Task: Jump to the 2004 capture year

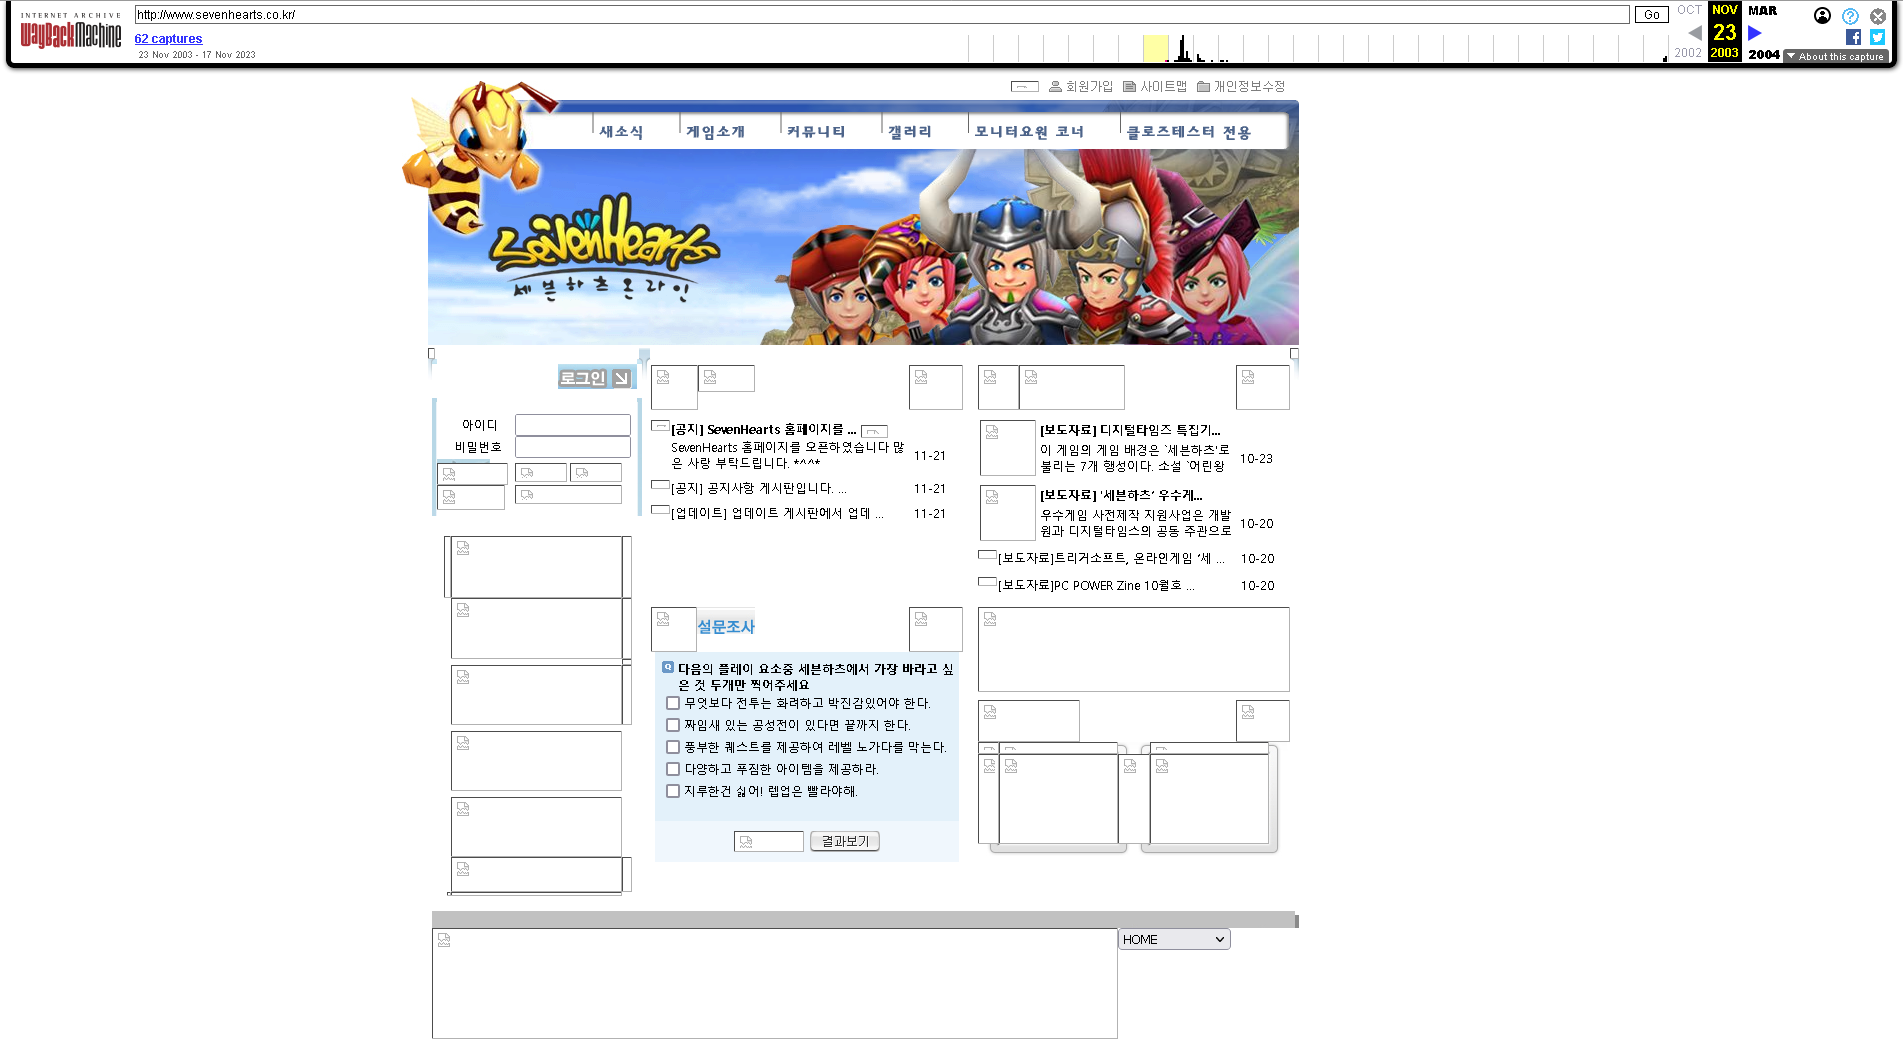Action: pos(1764,55)
